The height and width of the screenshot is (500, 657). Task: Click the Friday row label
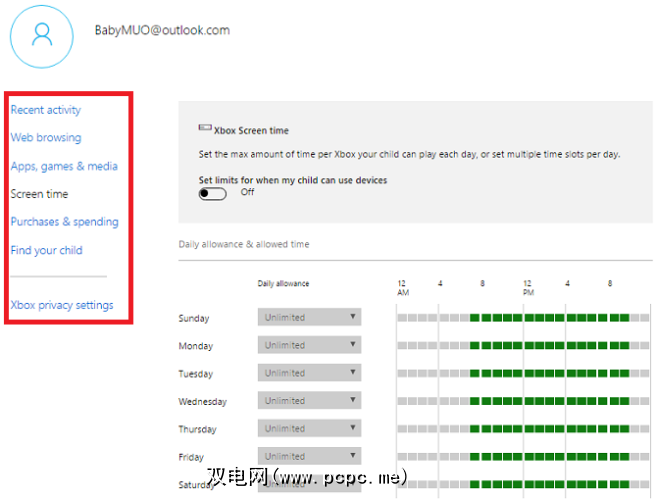[x=191, y=457]
